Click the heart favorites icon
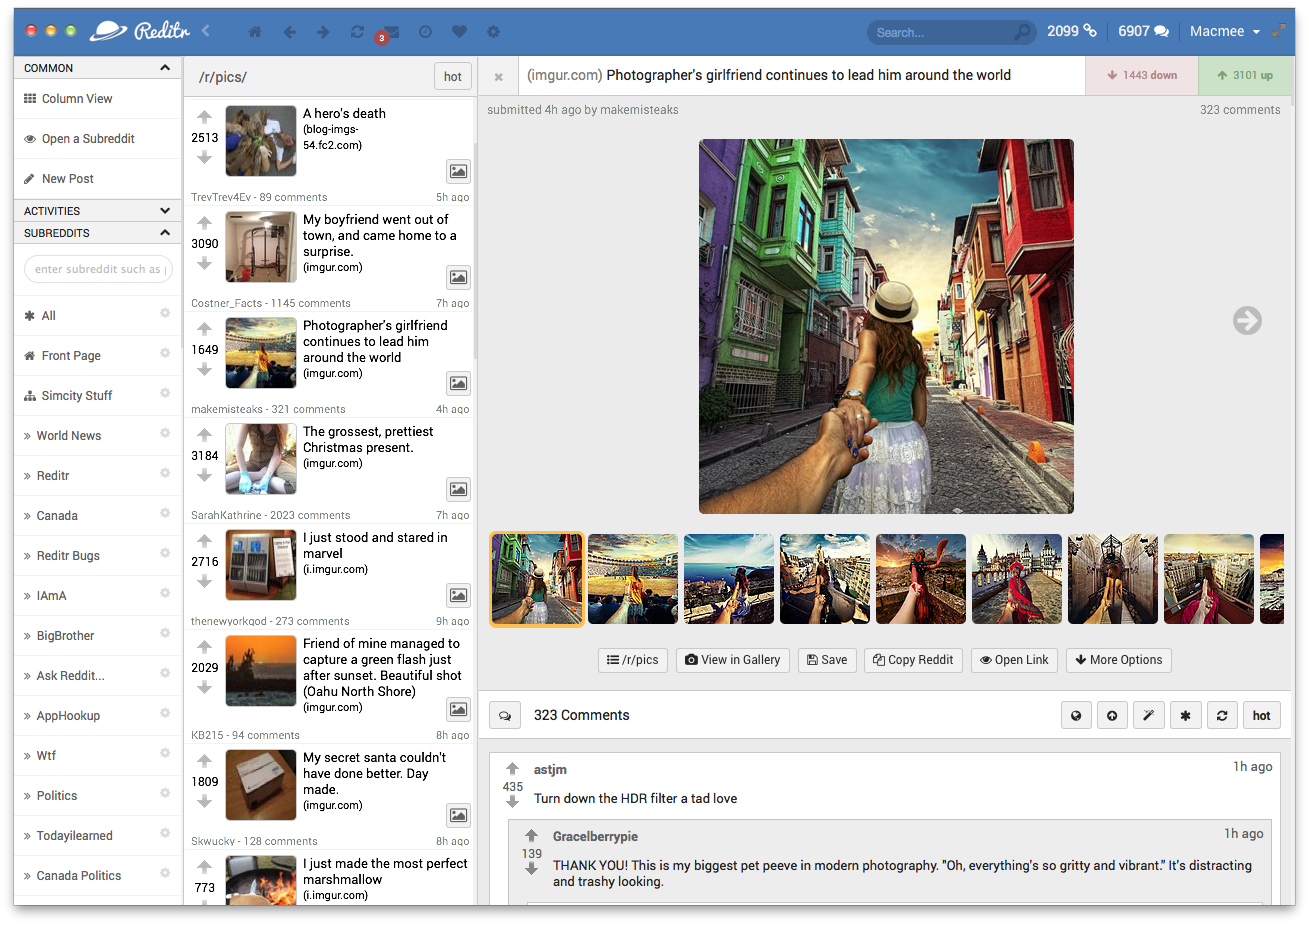Viewport: 1309px width, 925px height. 459,32
